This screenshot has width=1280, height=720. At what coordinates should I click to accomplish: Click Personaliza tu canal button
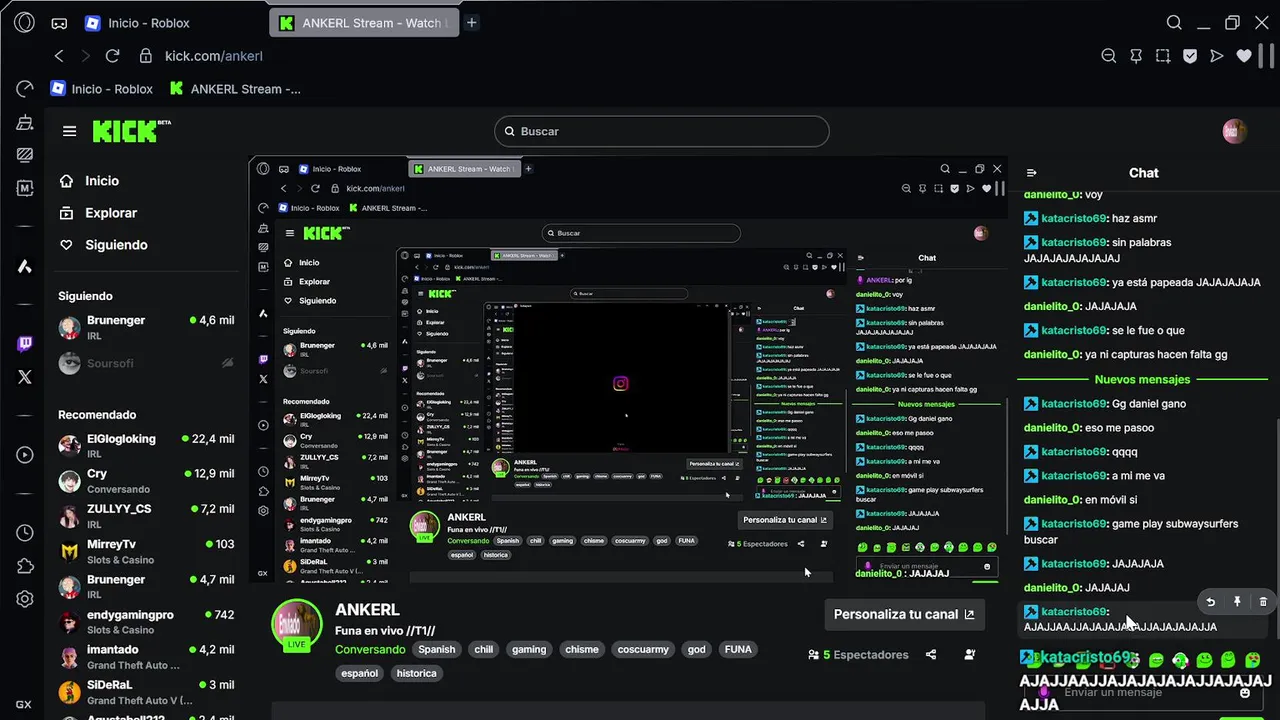pos(904,614)
